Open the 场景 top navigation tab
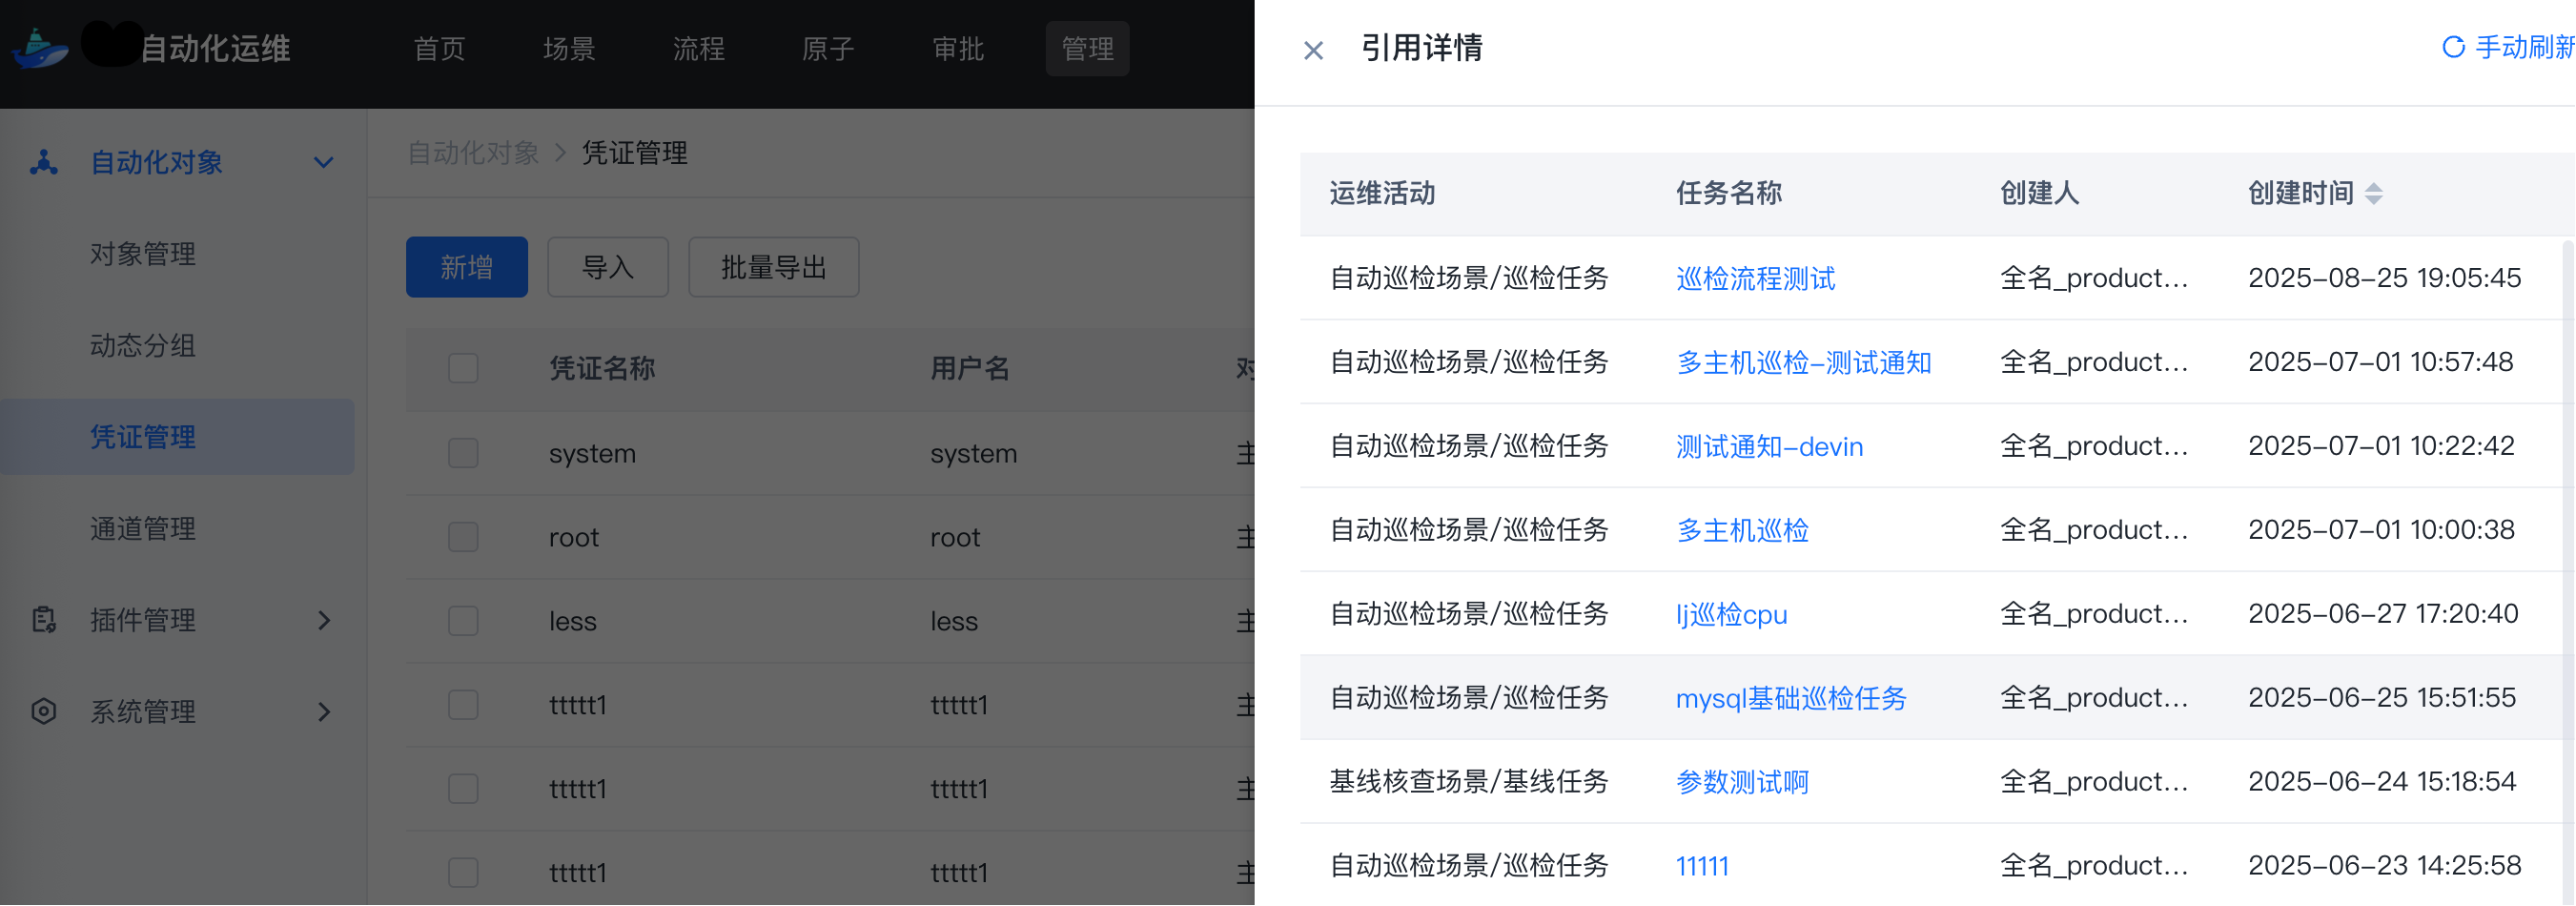 (x=569, y=48)
